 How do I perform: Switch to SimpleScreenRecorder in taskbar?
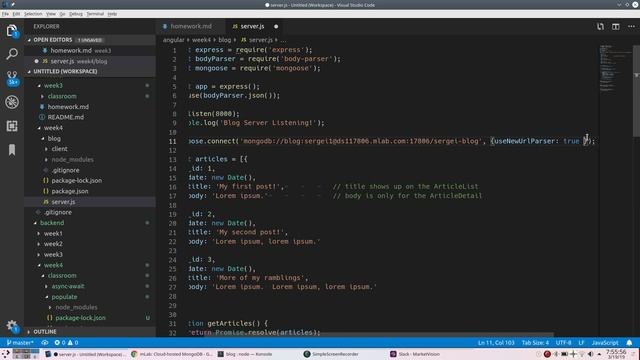pyautogui.click(x=331, y=354)
